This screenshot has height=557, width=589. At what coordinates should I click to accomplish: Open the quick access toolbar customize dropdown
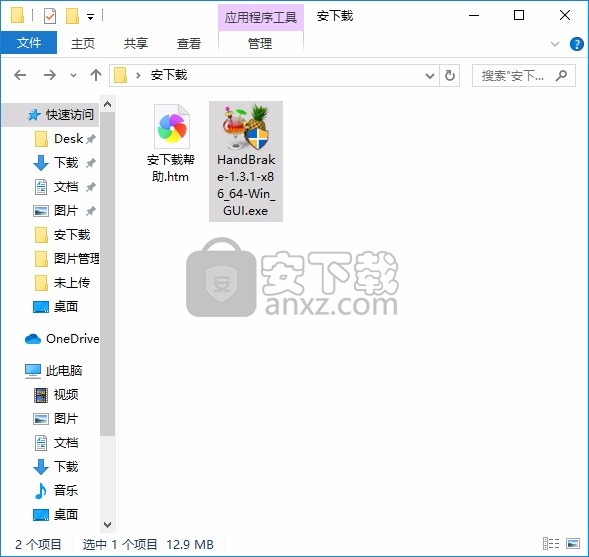(x=91, y=17)
